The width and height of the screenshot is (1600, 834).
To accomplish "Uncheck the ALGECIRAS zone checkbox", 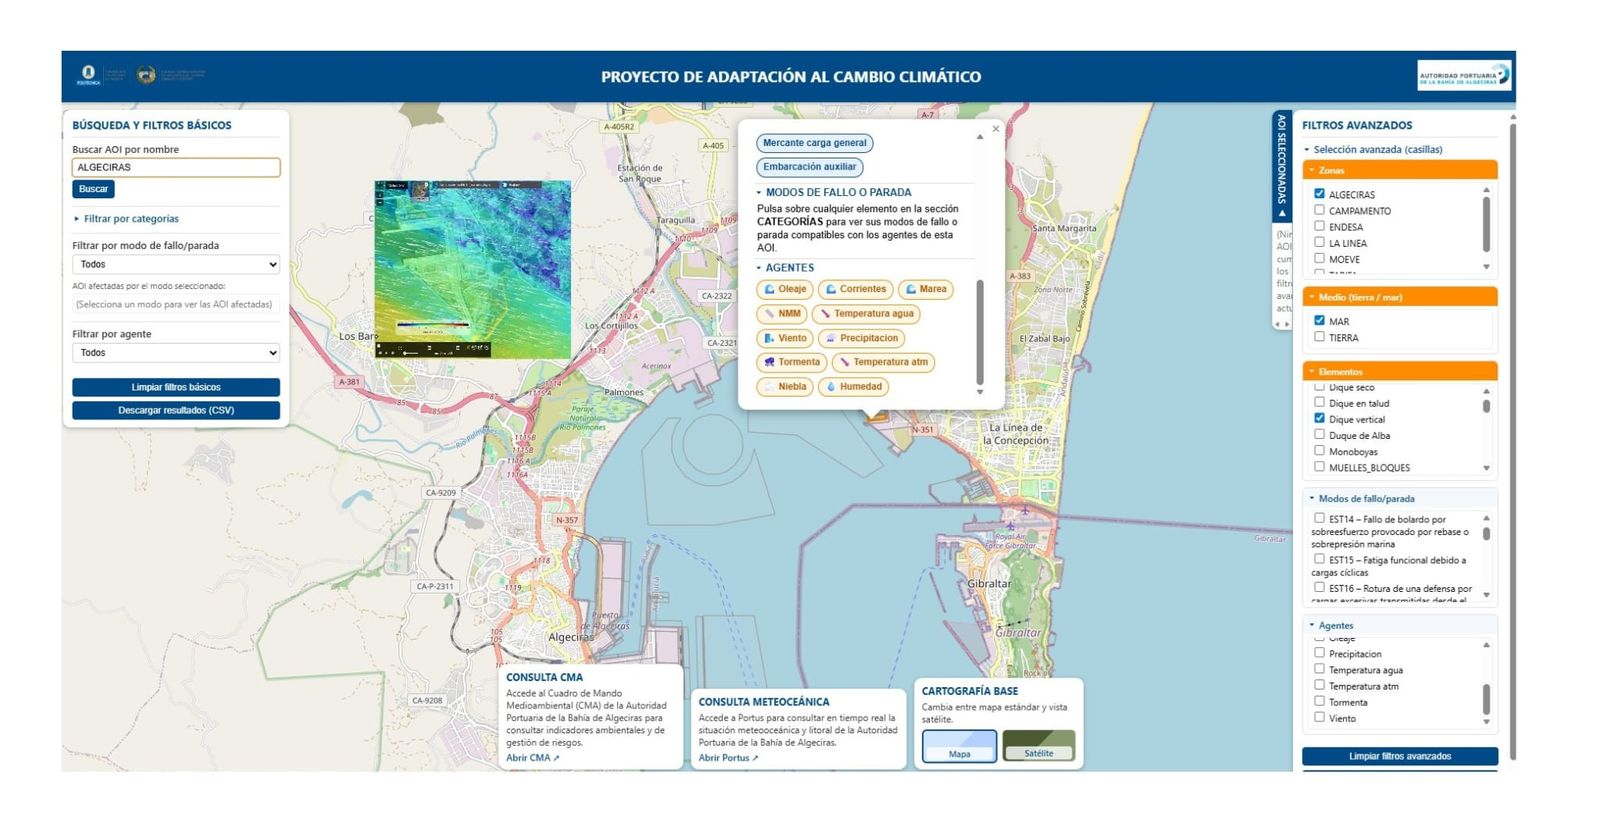I will (1319, 194).
